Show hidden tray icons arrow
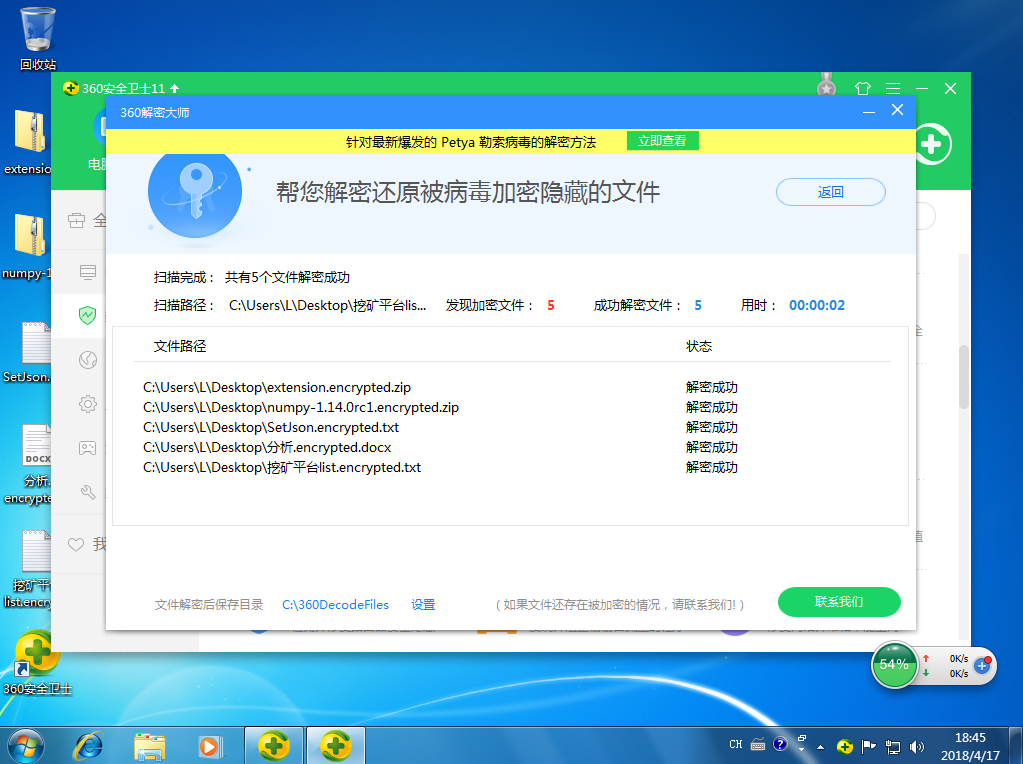 click(x=820, y=747)
